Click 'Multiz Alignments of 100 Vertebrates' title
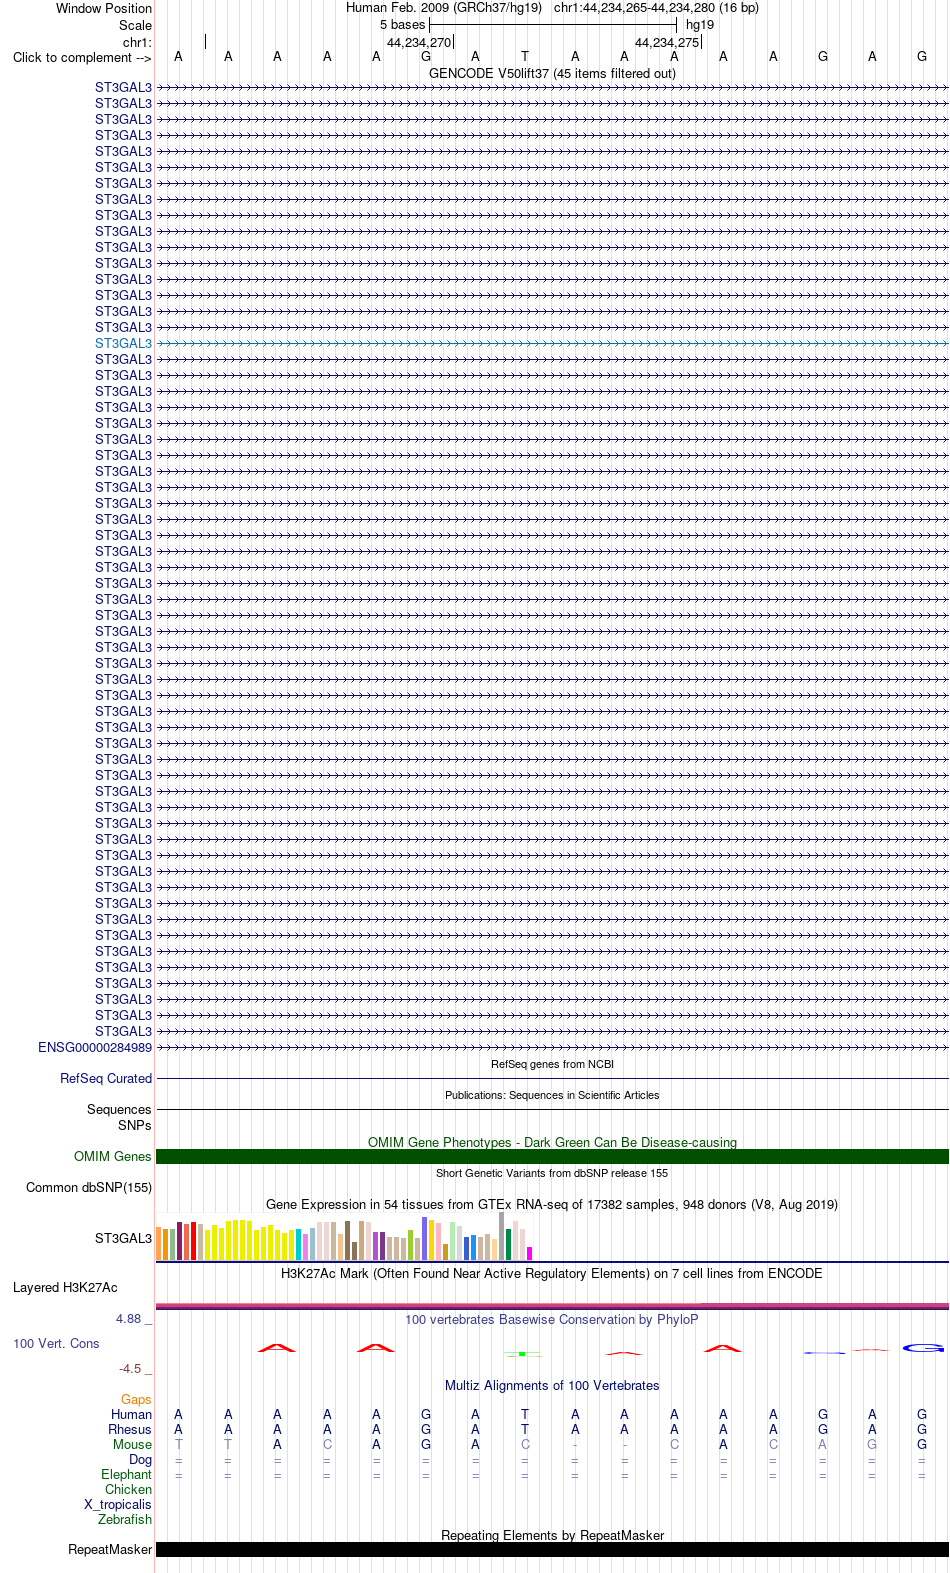Image resolution: width=950 pixels, height=1573 pixels. pos(552,1385)
